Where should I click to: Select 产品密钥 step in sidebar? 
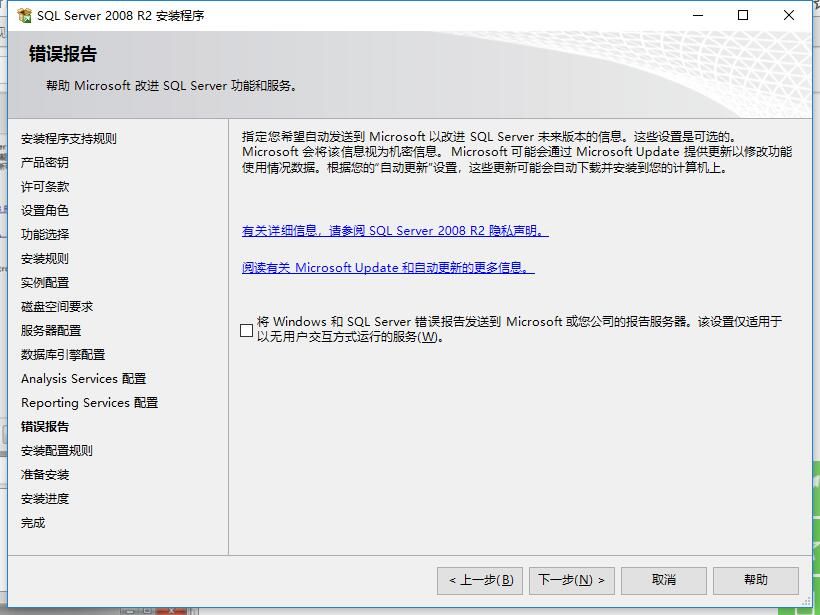[x=44, y=163]
